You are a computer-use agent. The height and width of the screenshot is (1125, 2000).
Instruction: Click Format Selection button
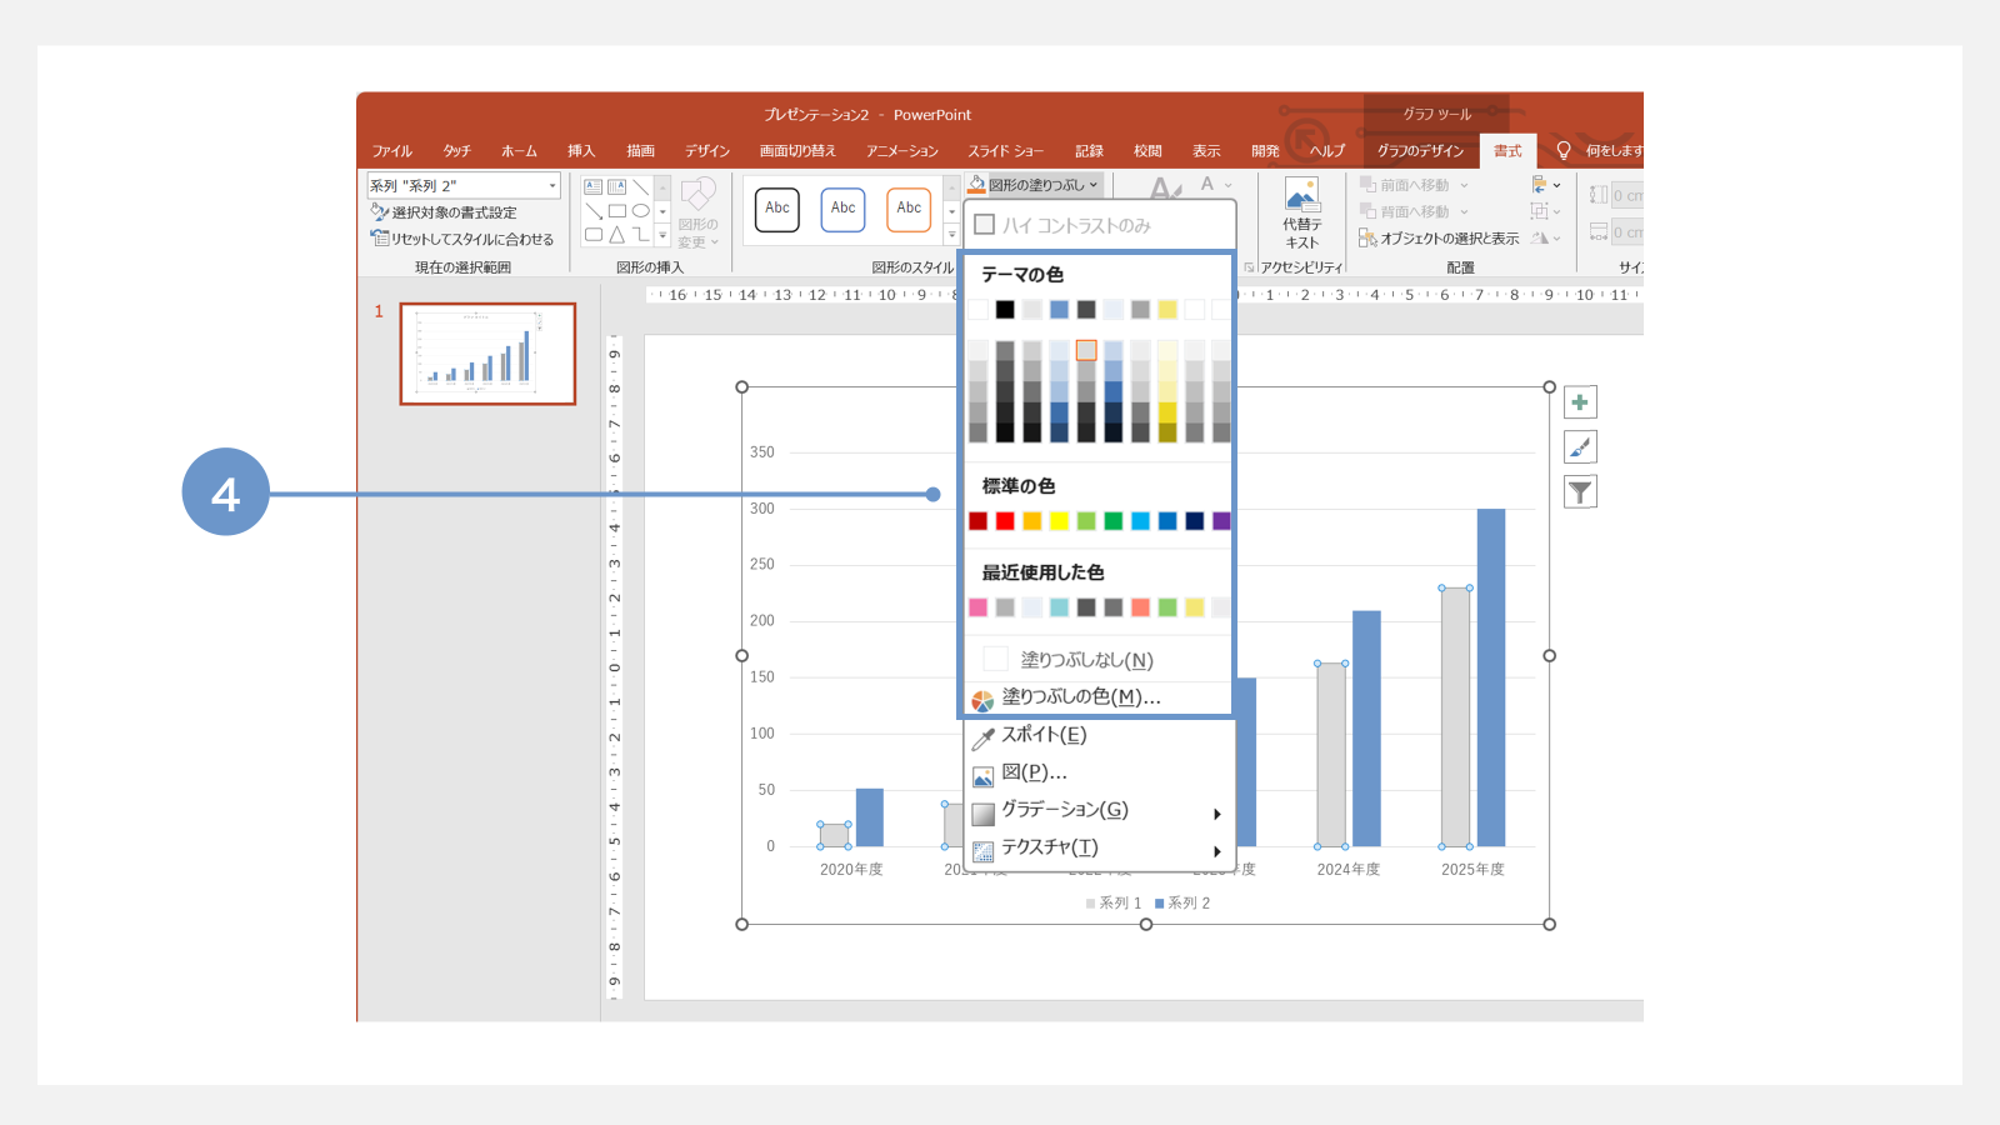pyautogui.click(x=445, y=212)
